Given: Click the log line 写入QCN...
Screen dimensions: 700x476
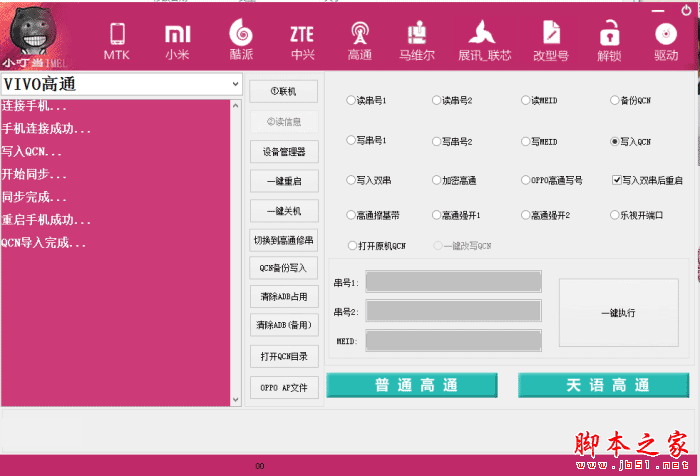Looking at the screenshot, I should tap(31, 152).
